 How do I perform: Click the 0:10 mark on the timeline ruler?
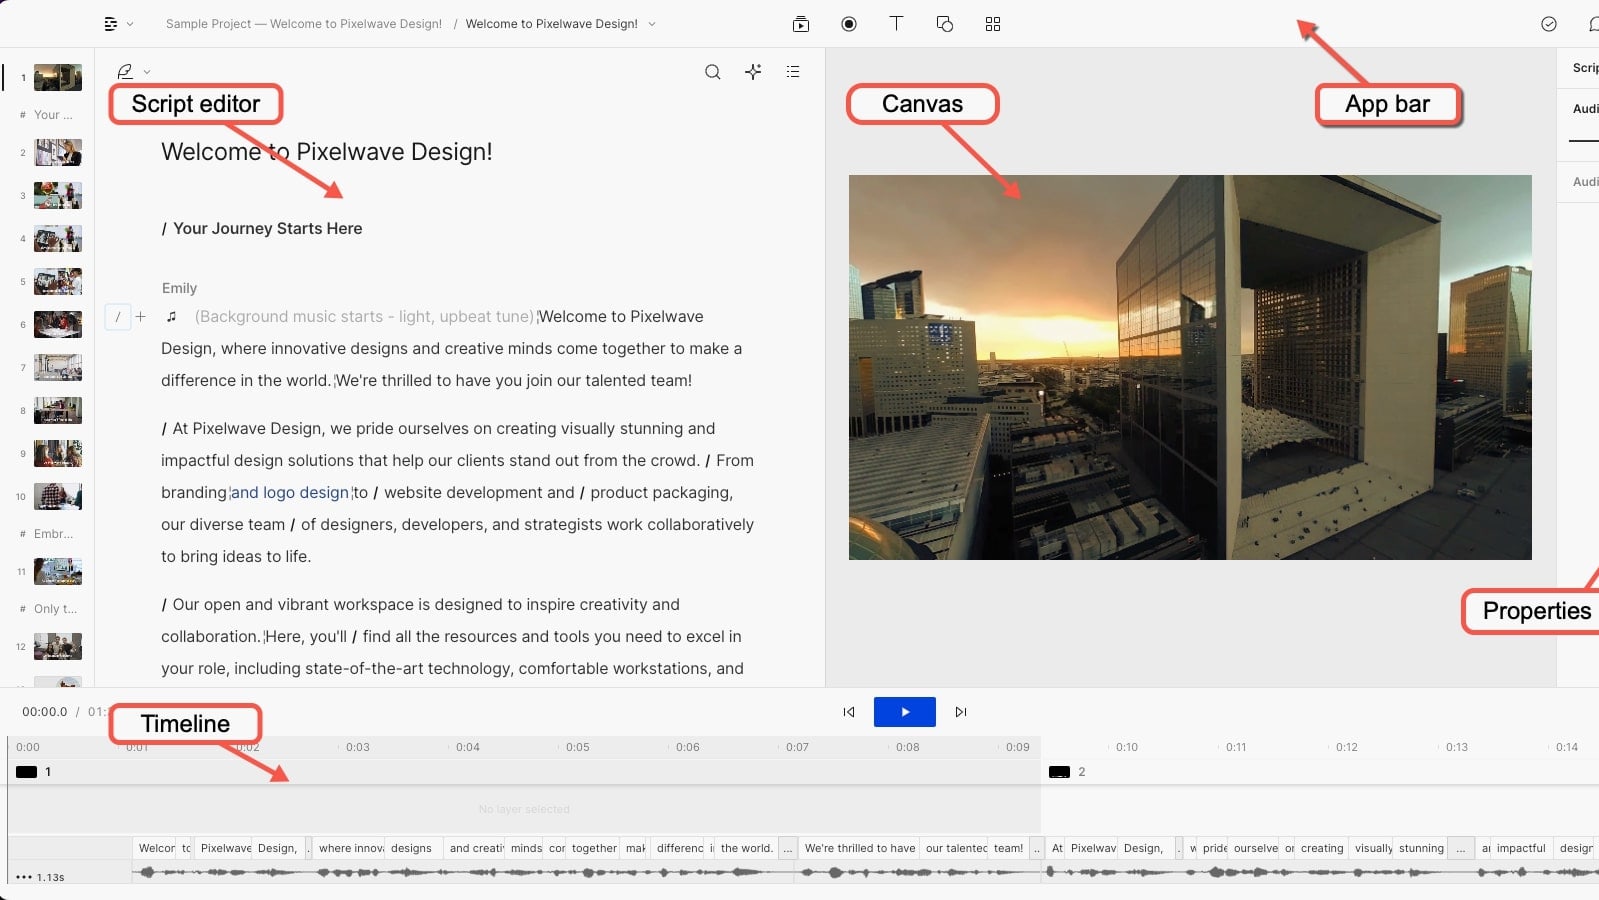1127,747
